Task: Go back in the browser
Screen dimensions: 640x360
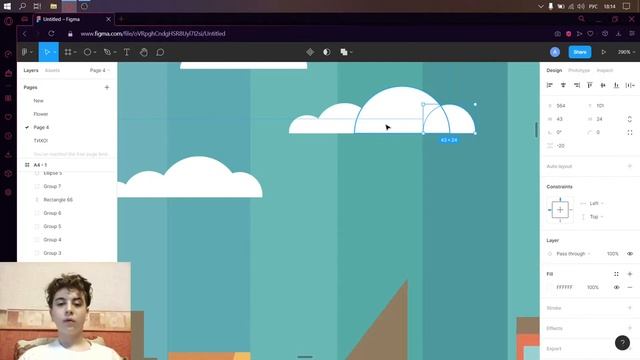Action: 24,33
